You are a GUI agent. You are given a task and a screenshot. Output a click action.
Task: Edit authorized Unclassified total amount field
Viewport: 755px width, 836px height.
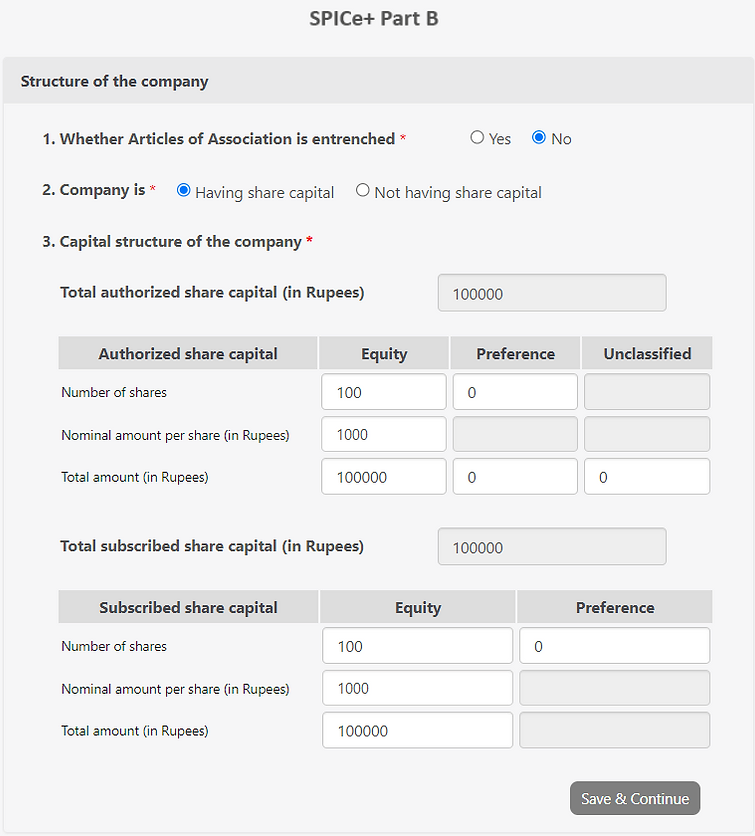647,477
